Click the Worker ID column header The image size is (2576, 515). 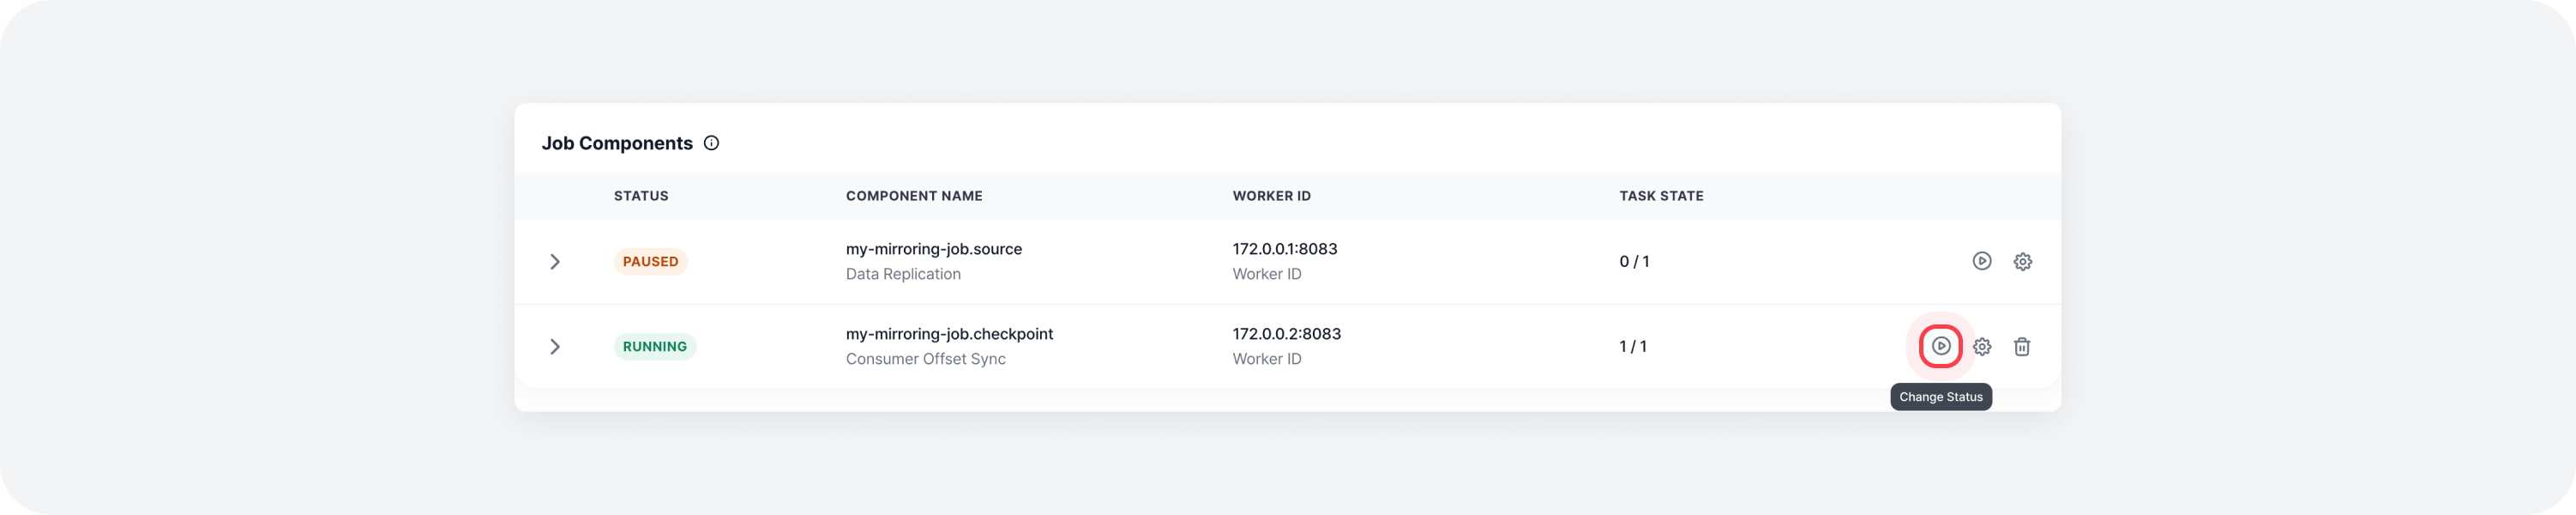[1271, 196]
